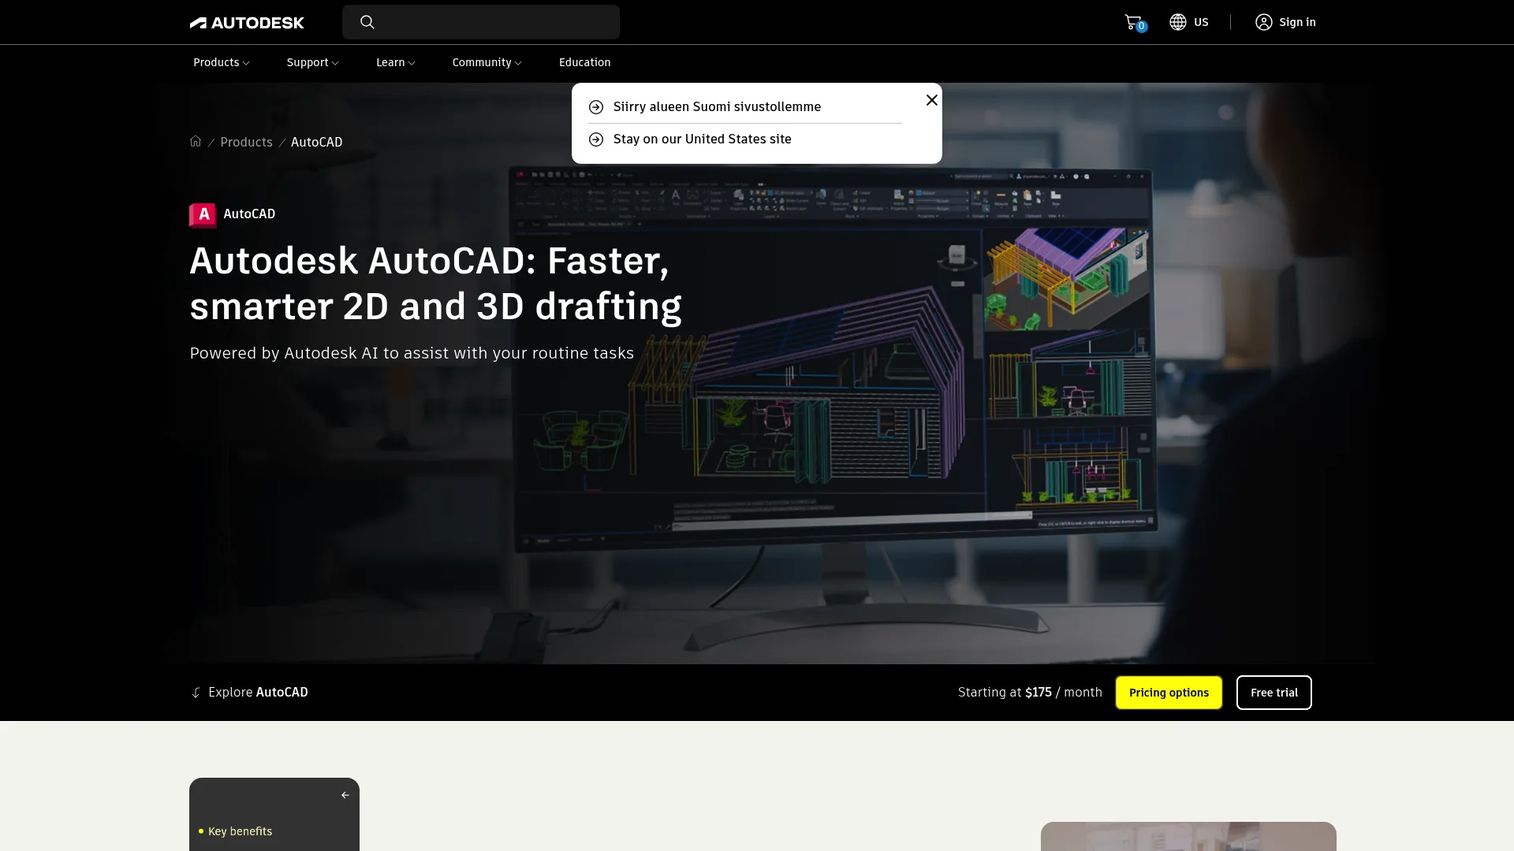Click the AutoCAD breadcrumb text
Viewport: 1514px width, 851px height.
(x=317, y=142)
